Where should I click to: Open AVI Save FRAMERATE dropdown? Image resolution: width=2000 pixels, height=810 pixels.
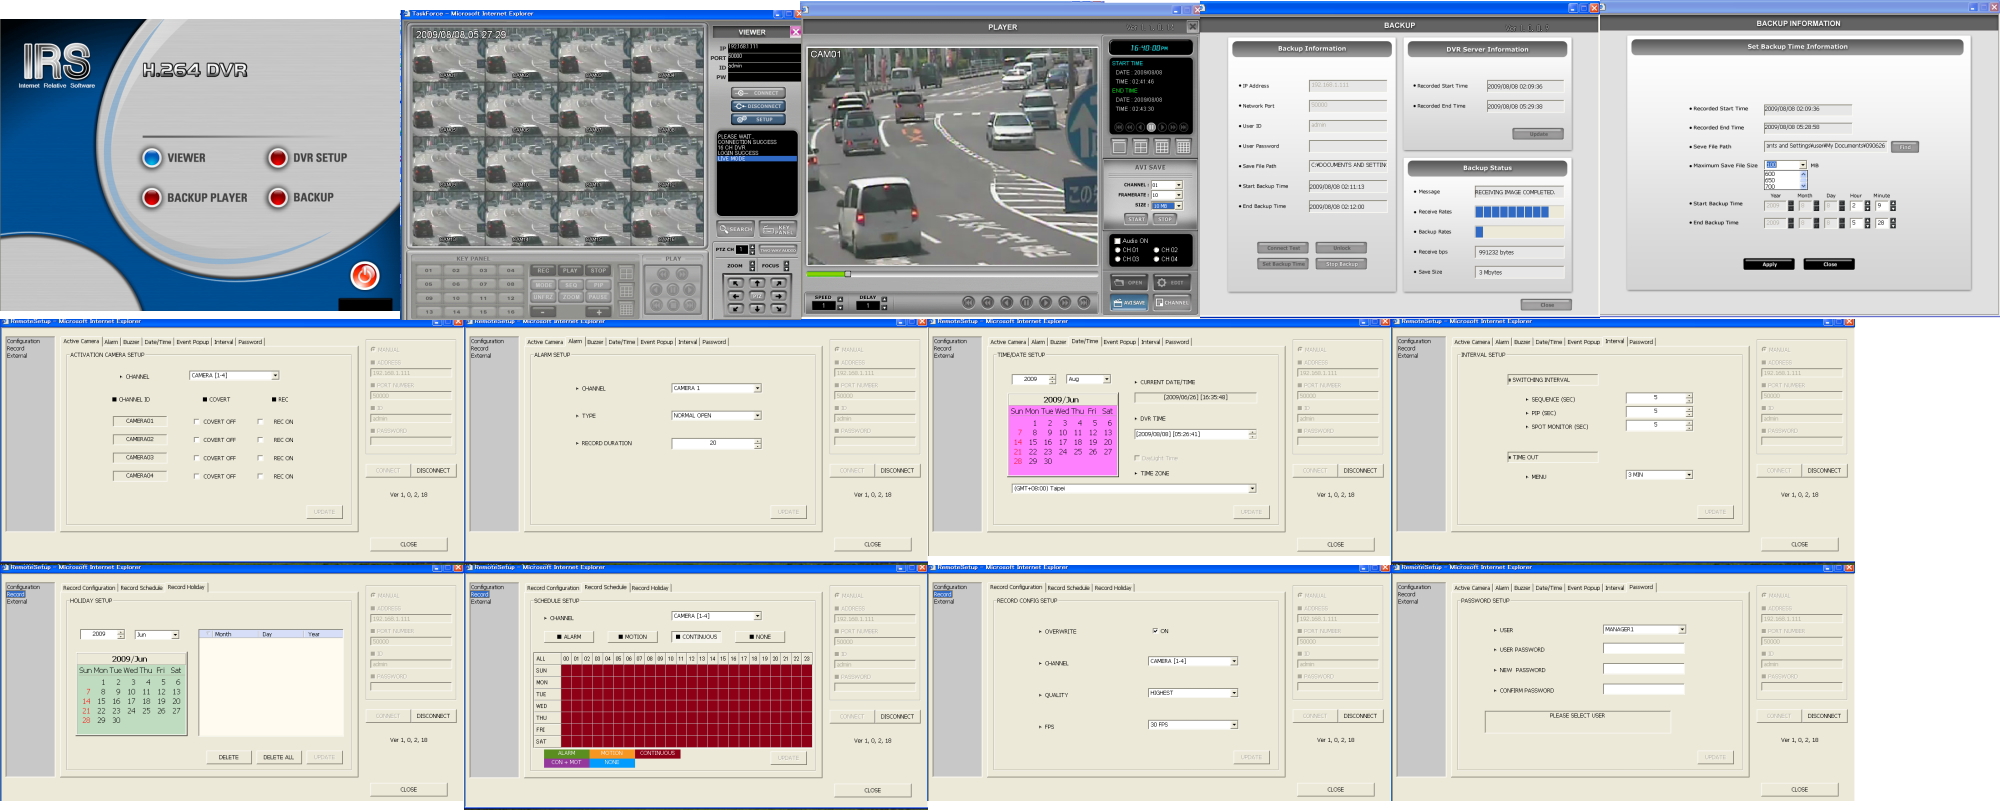[x=1178, y=195]
